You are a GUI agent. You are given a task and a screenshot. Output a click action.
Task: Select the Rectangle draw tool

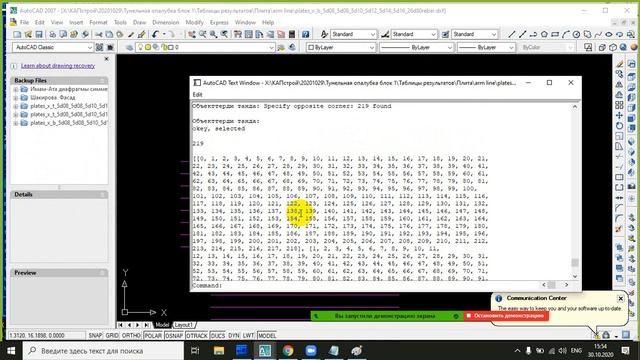tap(555, 35)
